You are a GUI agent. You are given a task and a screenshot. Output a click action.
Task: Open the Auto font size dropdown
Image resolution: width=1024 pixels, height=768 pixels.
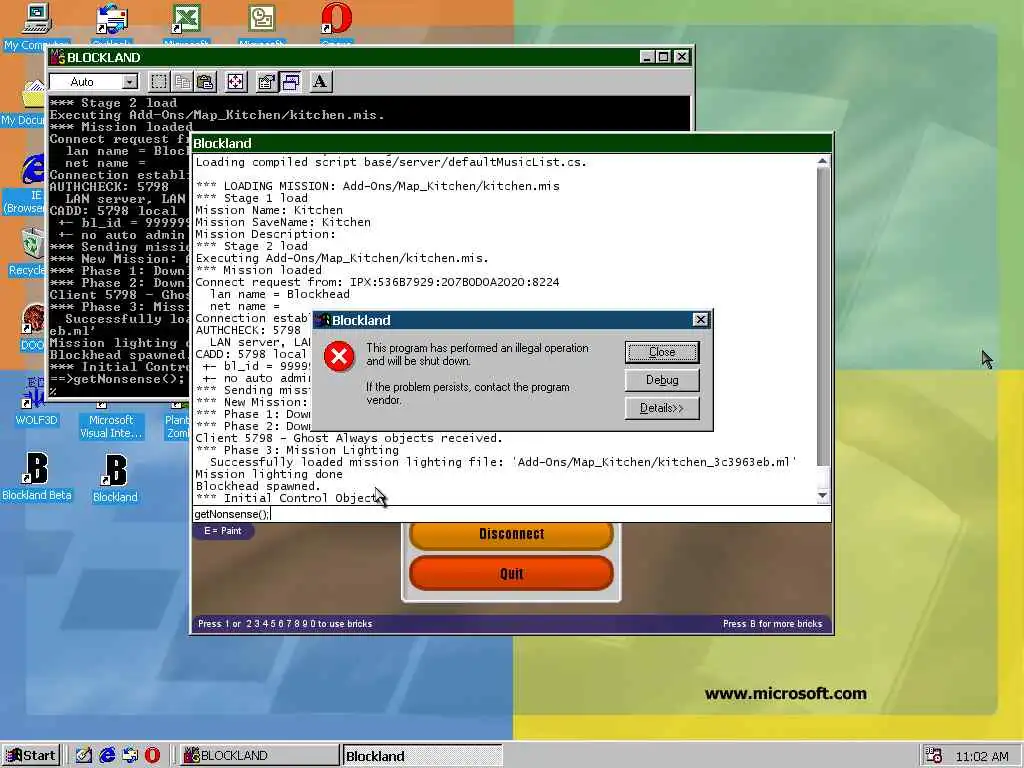pos(130,82)
